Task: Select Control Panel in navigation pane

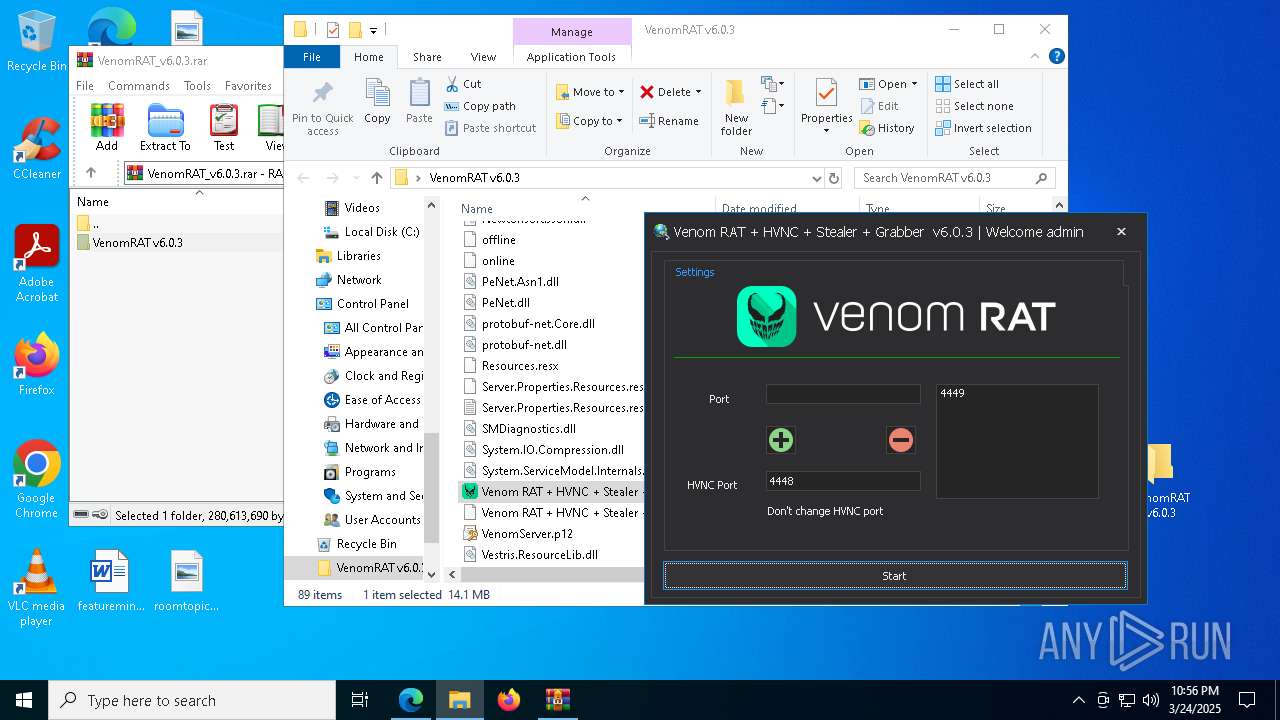Action: (362, 304)
